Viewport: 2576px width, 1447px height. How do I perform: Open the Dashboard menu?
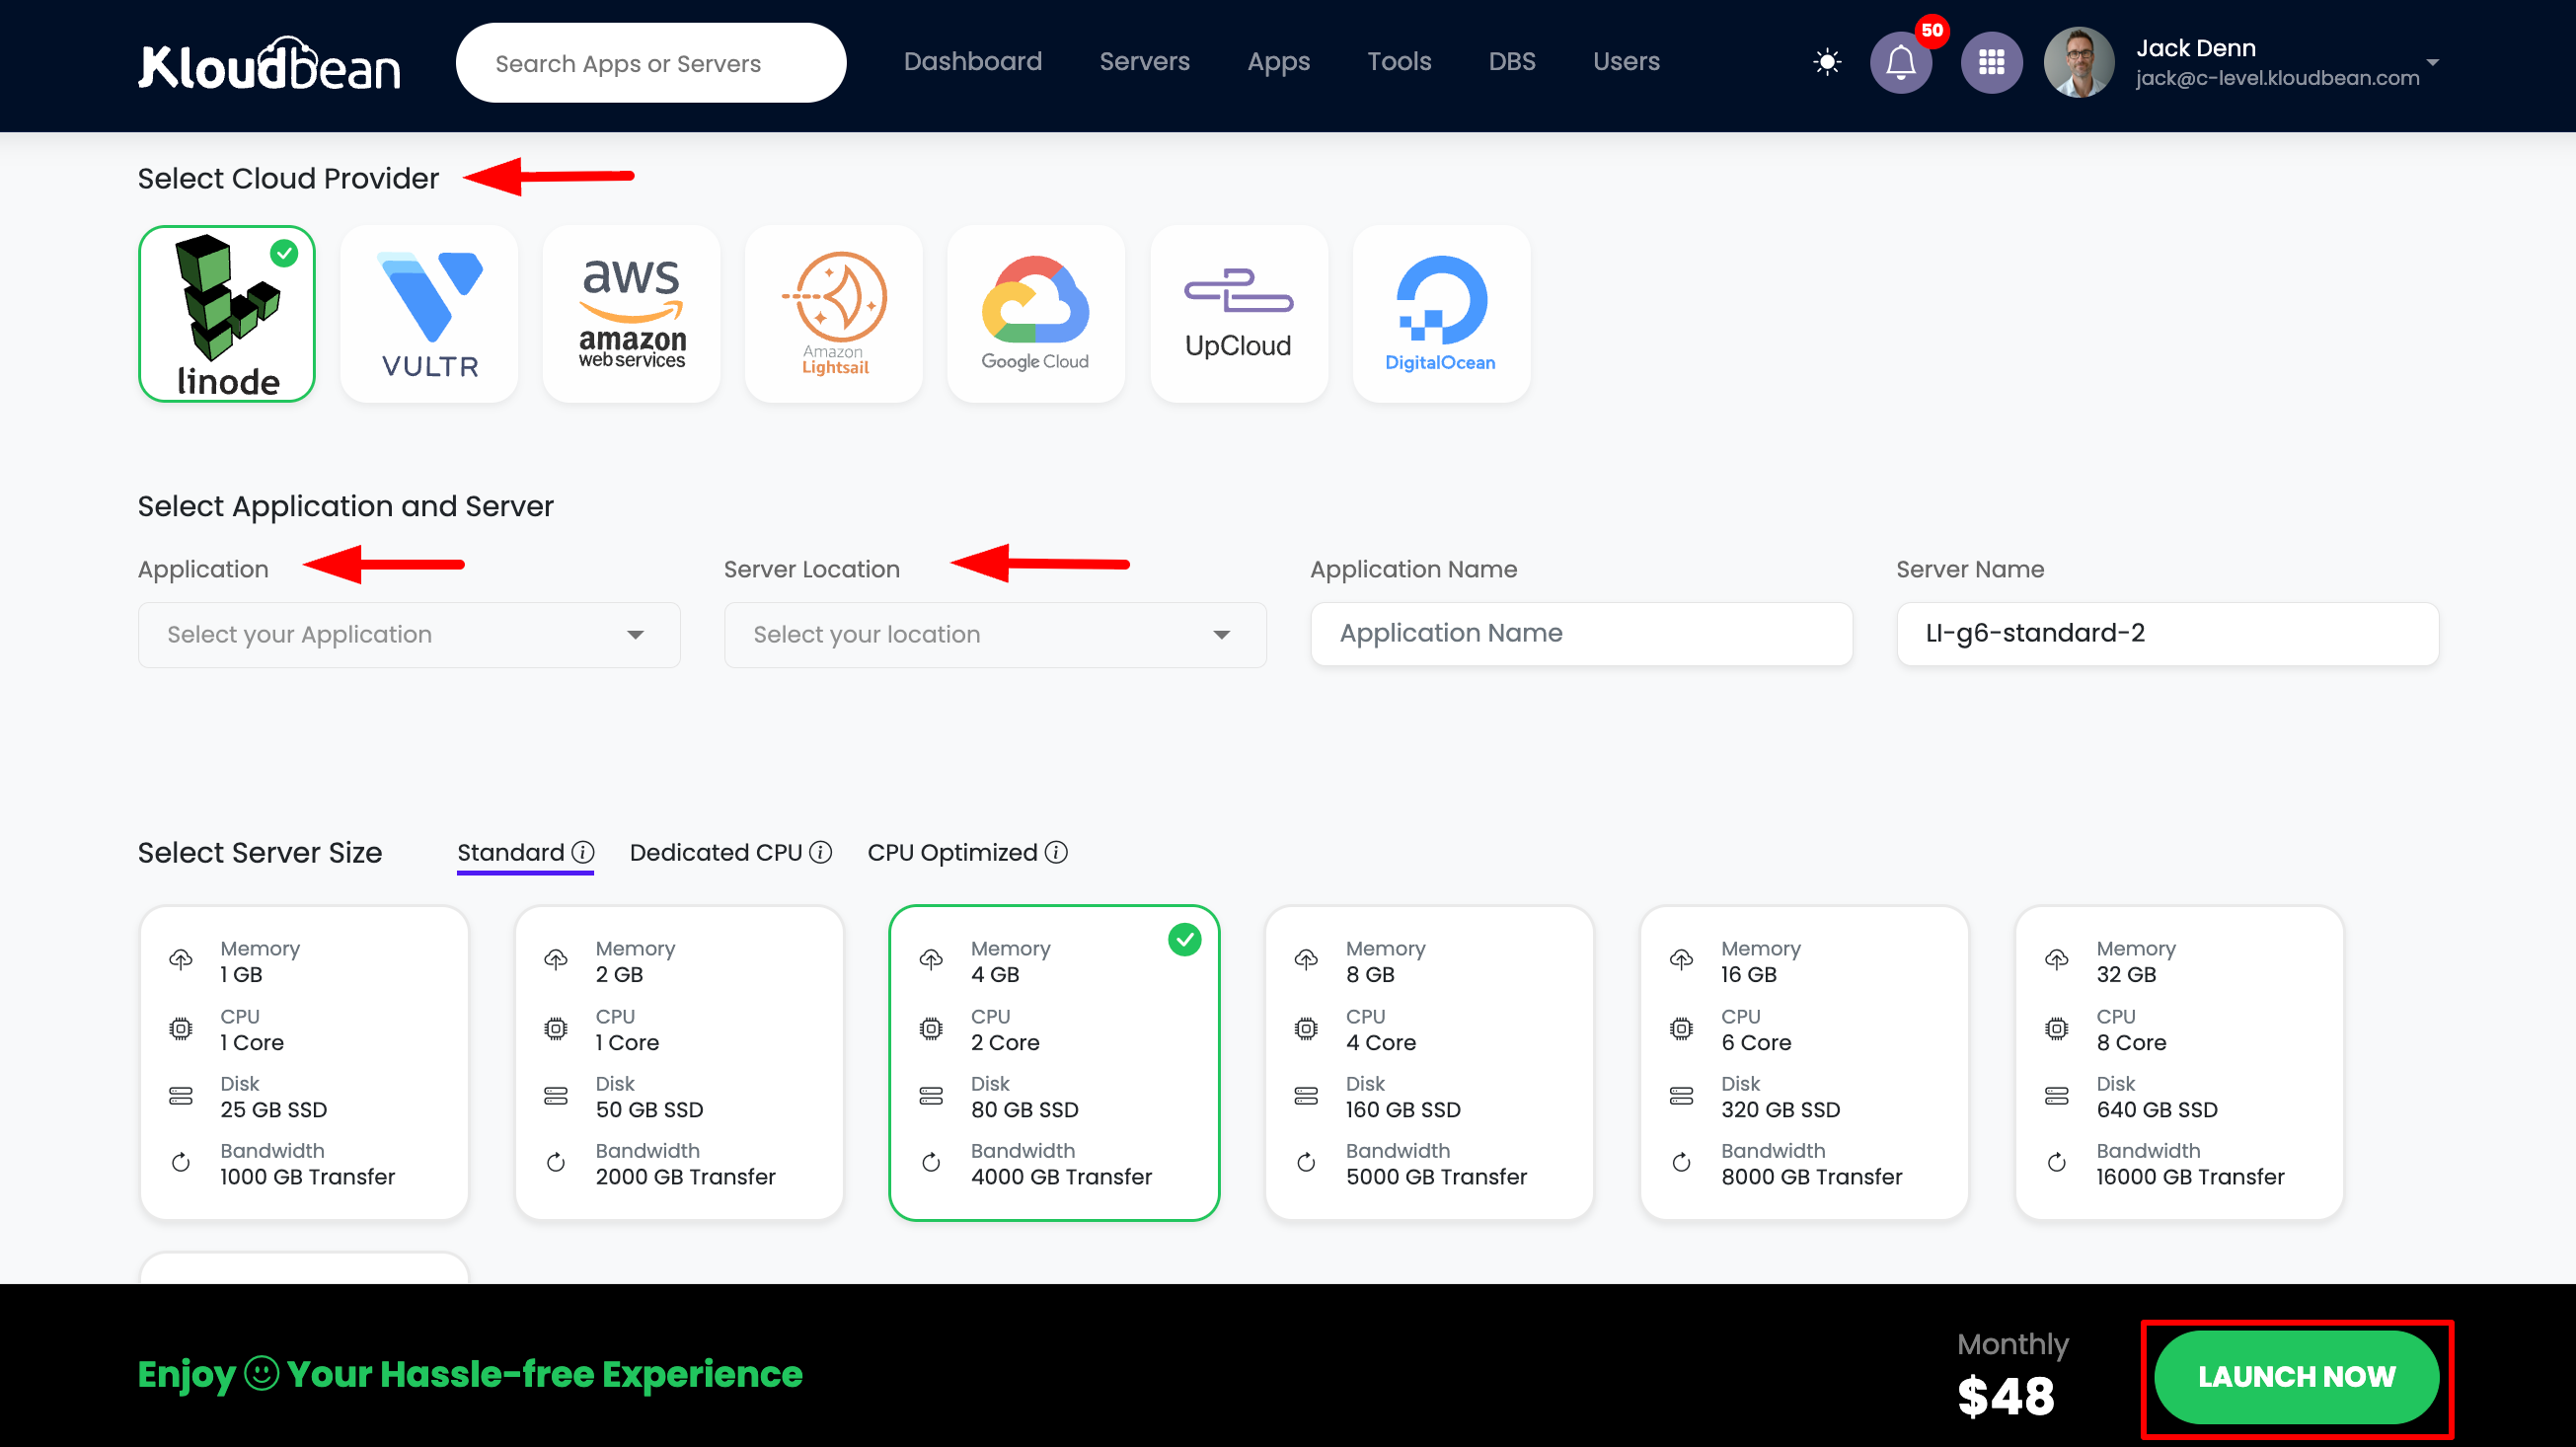coord(972,62)
